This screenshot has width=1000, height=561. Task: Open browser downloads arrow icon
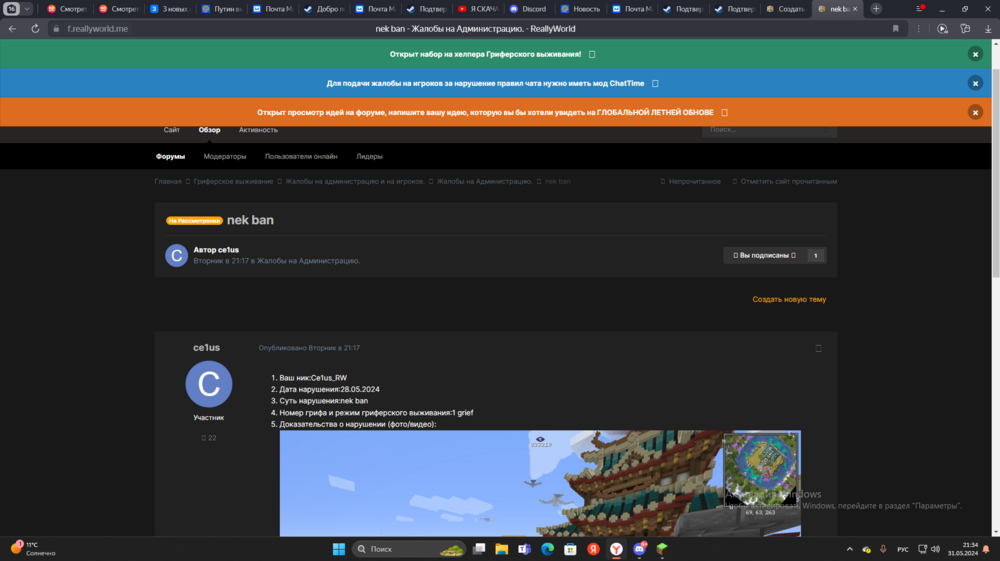[988, 29]
